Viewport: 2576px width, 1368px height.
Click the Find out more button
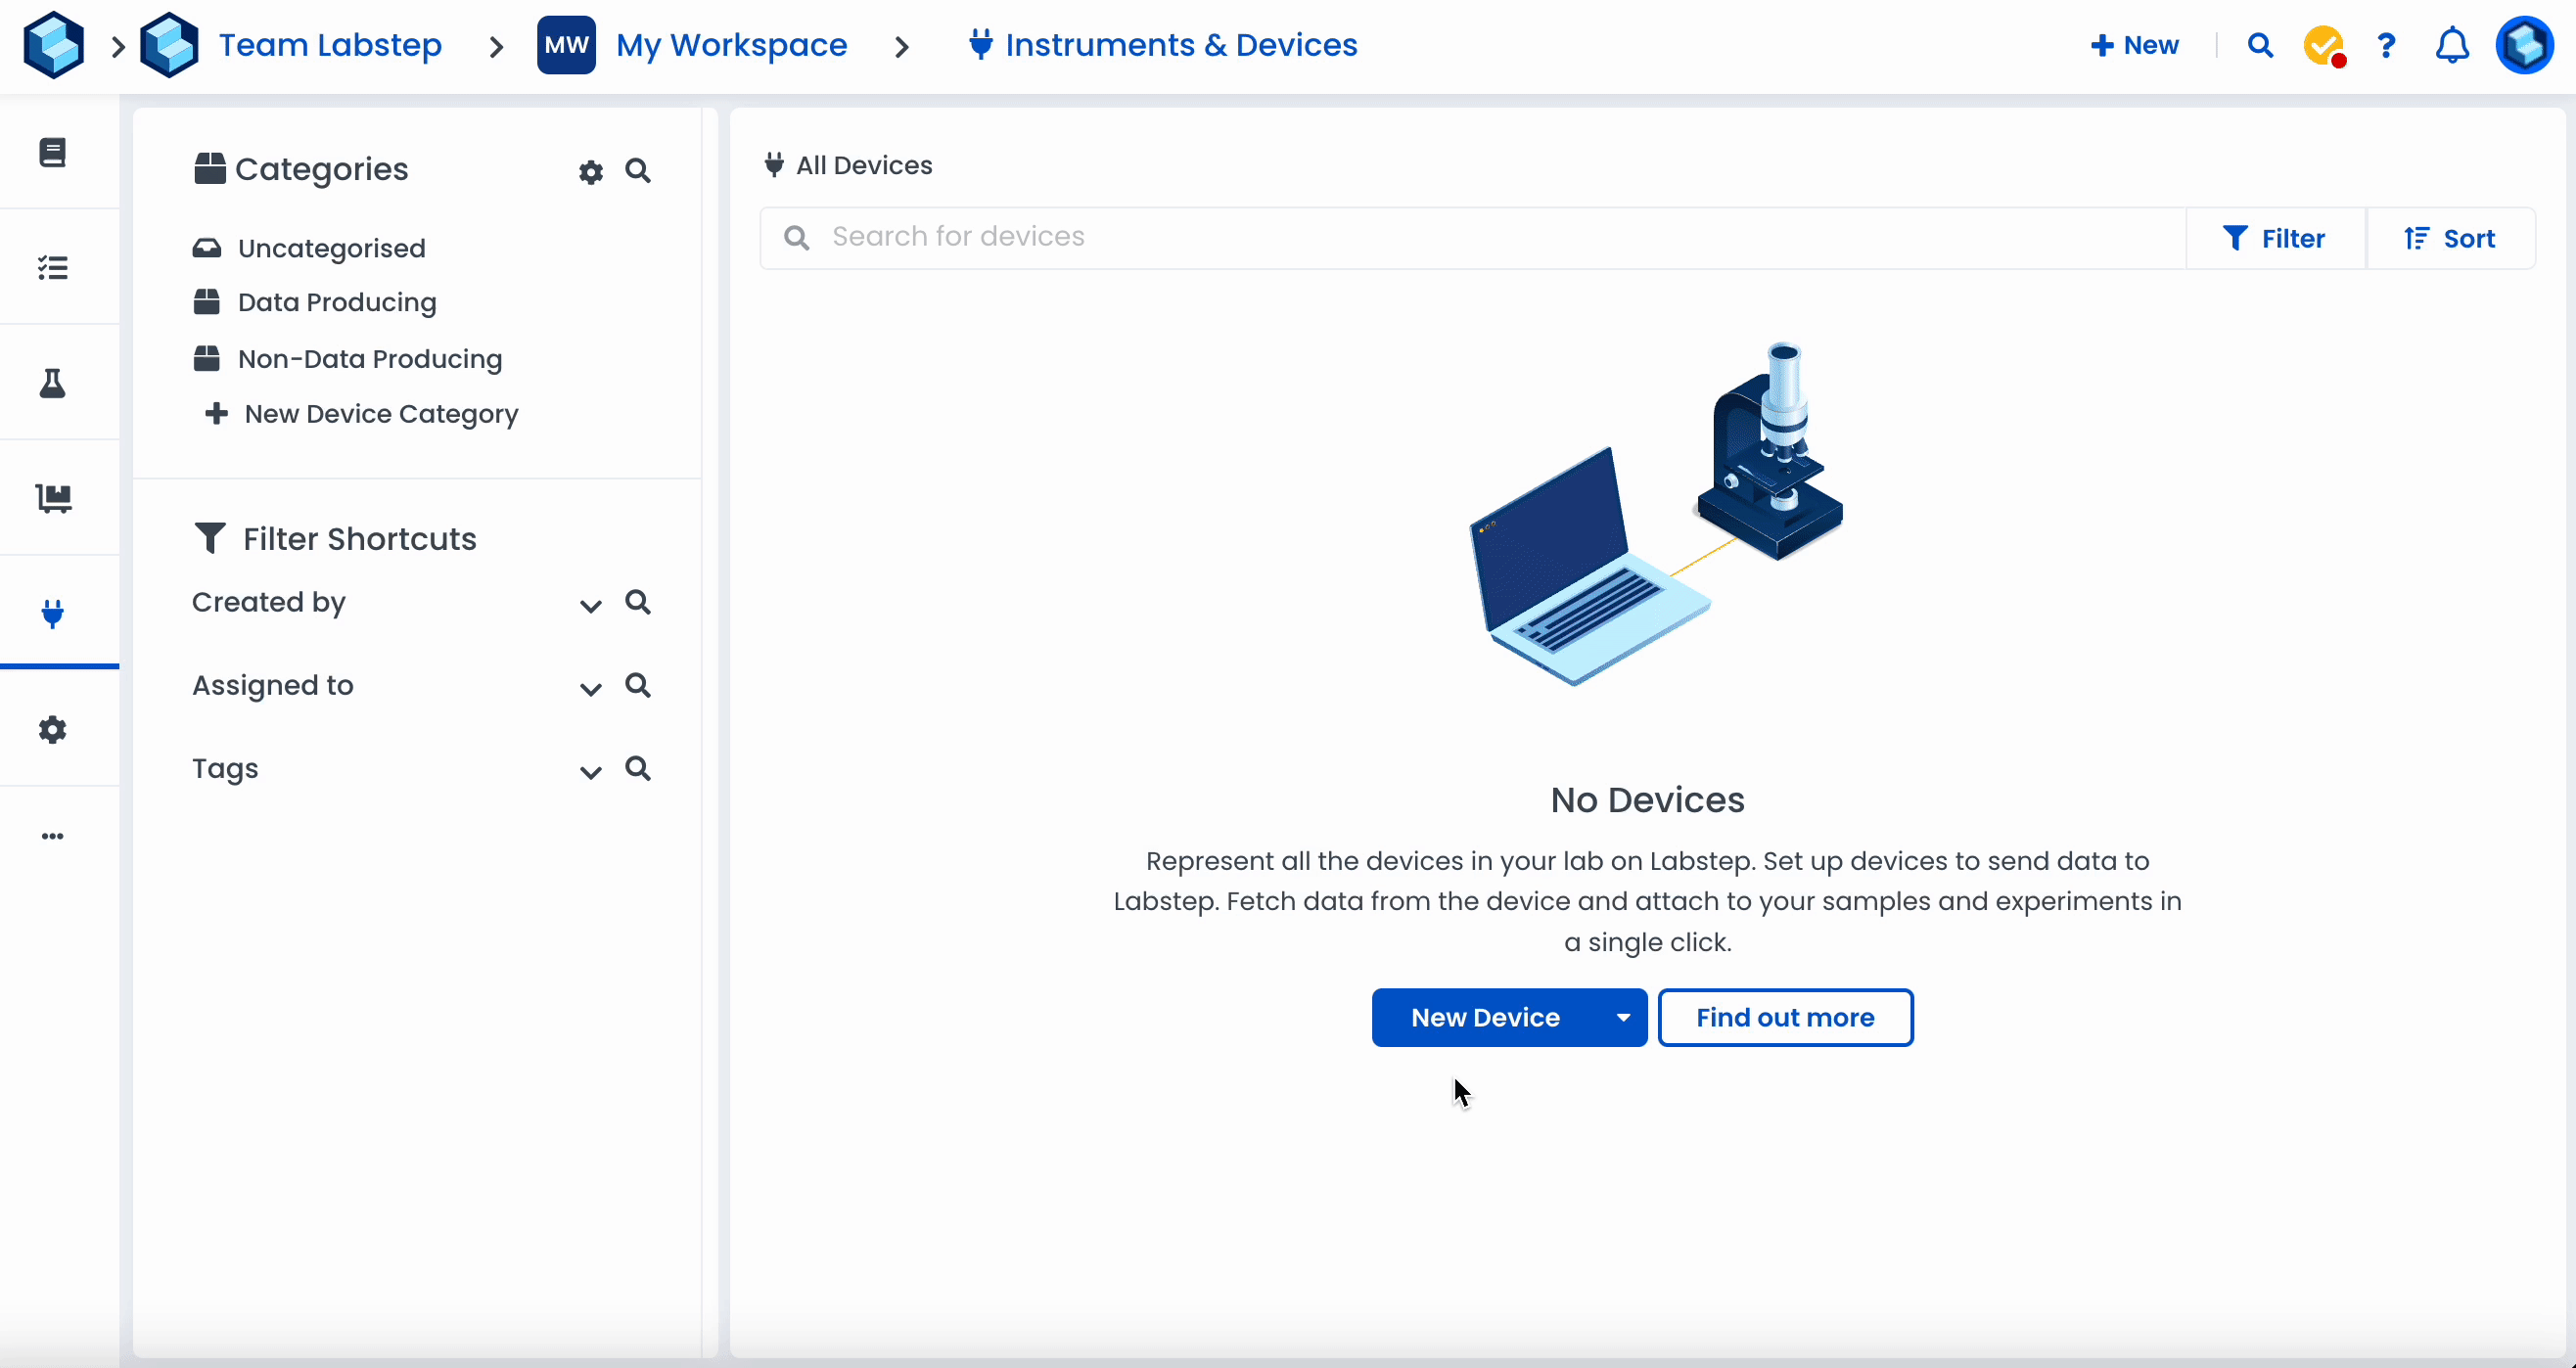[x=1785, y=1017]
